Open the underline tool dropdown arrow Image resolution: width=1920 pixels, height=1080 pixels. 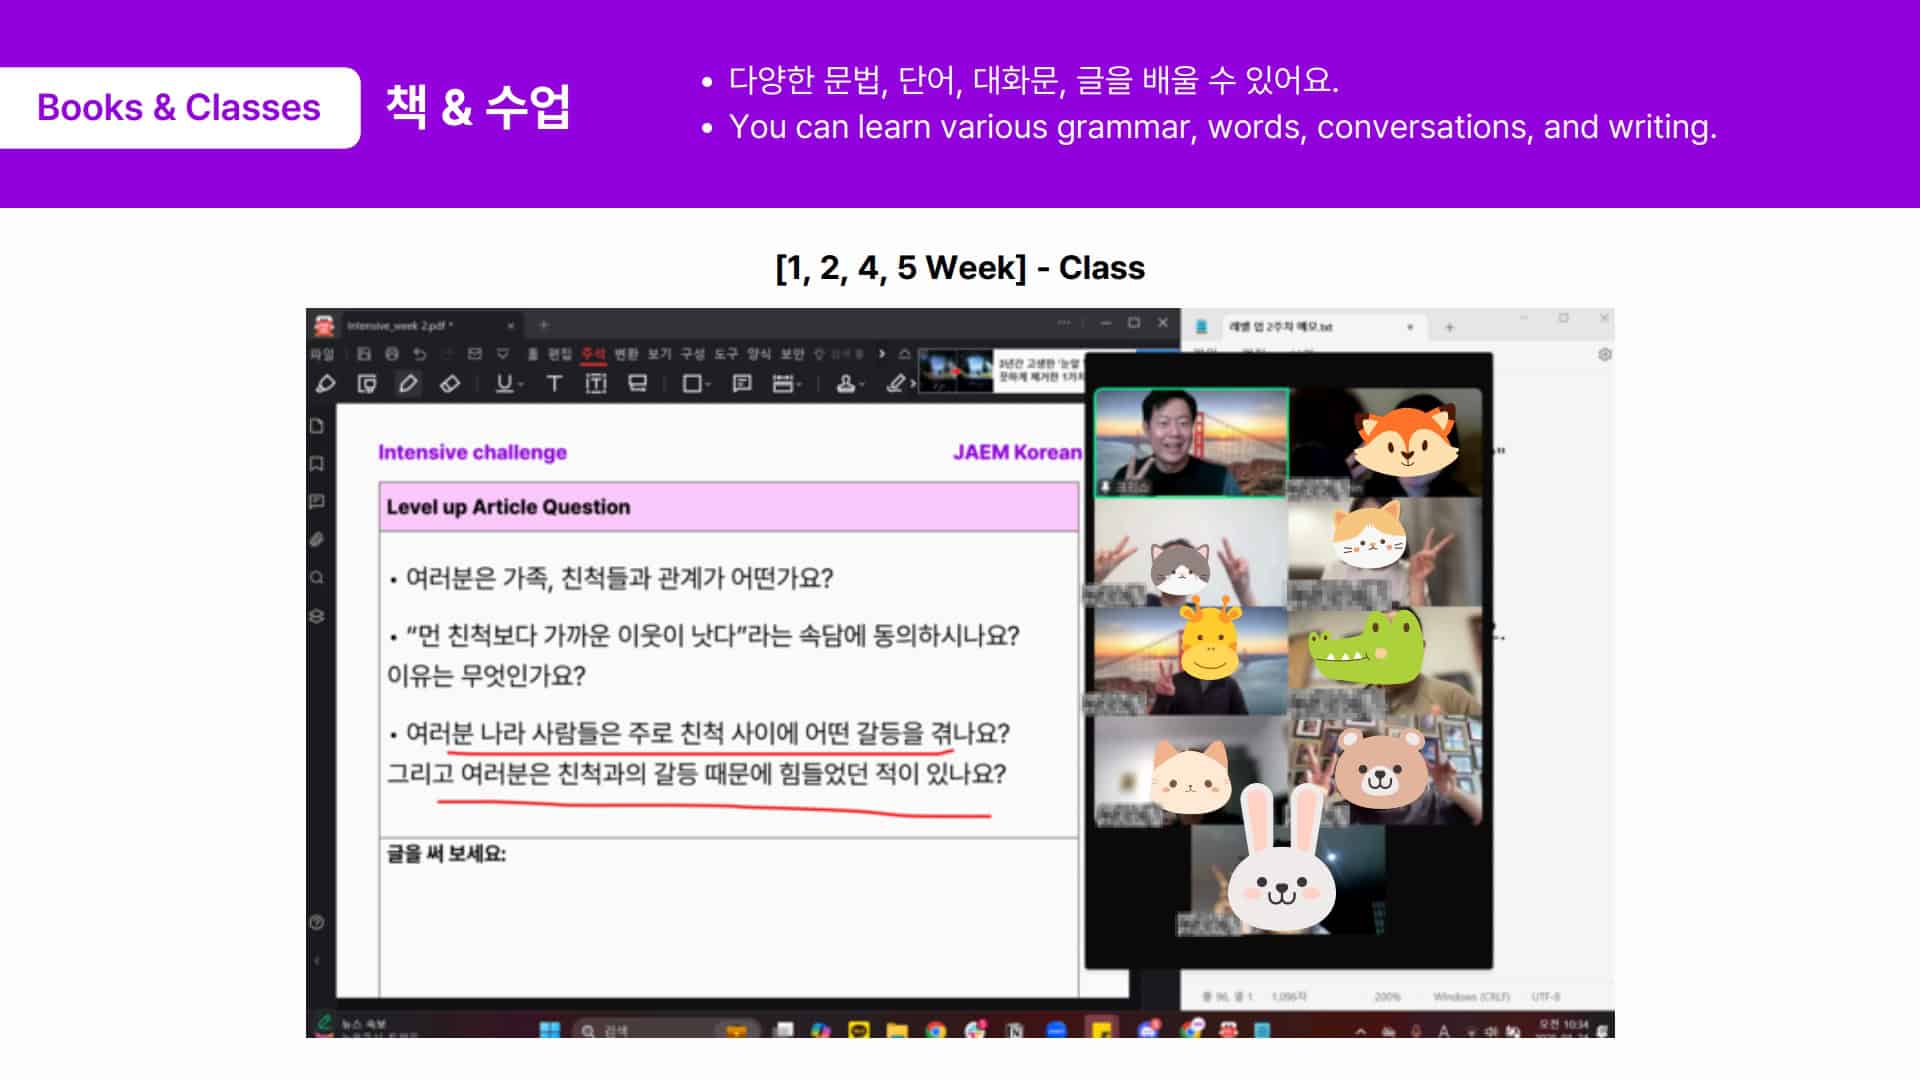tap(521, 385)
